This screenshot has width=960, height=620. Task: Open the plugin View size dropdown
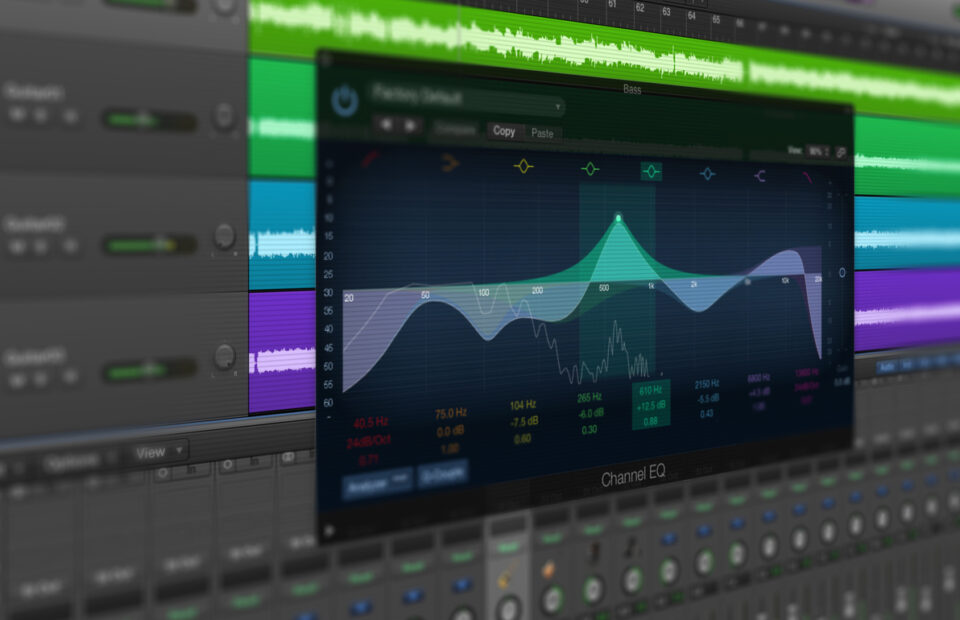pyautogui.click(x=817, y=151)
